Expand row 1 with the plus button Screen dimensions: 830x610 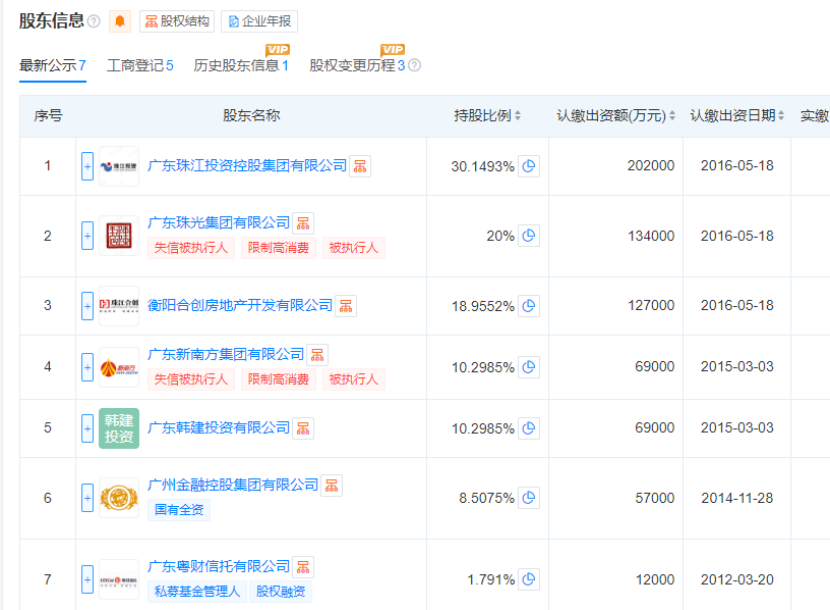tap(87, 166)
